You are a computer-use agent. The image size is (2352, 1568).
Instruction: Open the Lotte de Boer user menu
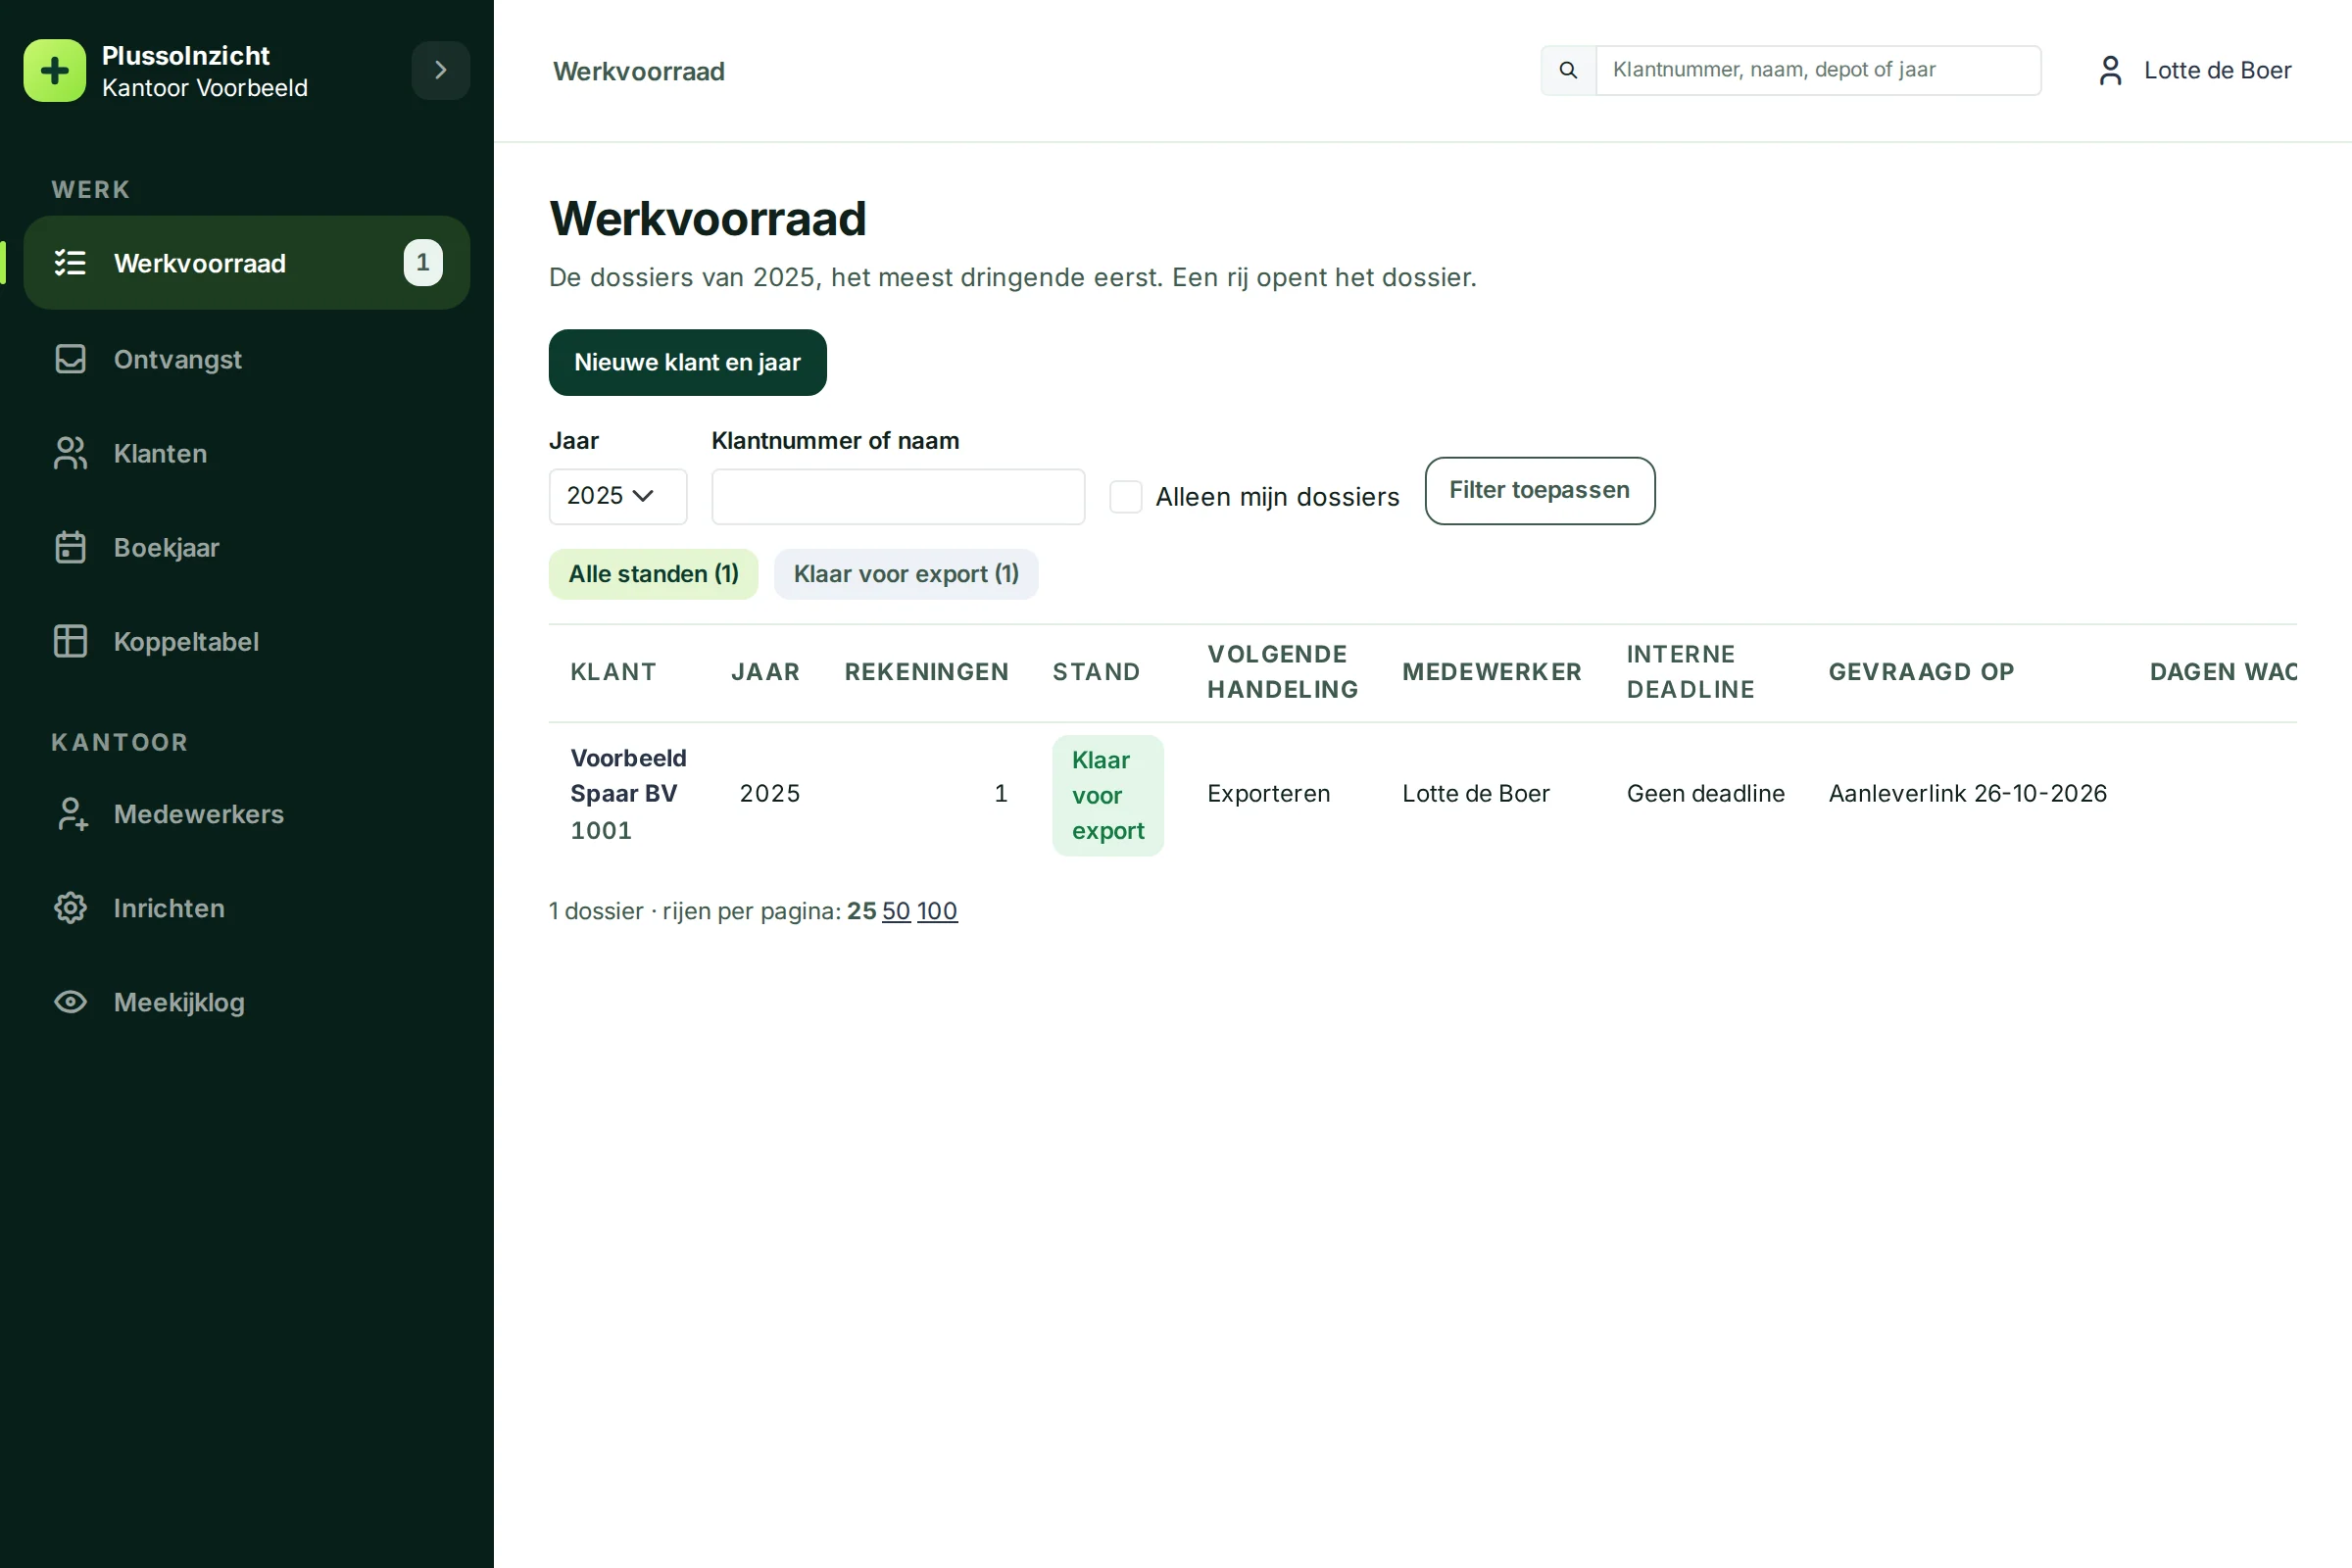tap(2194, 70)
